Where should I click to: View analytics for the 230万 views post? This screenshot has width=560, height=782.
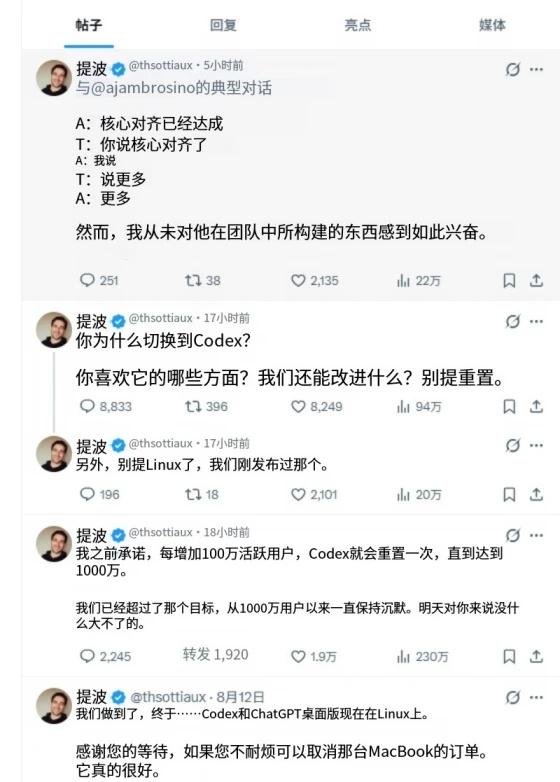422,656
